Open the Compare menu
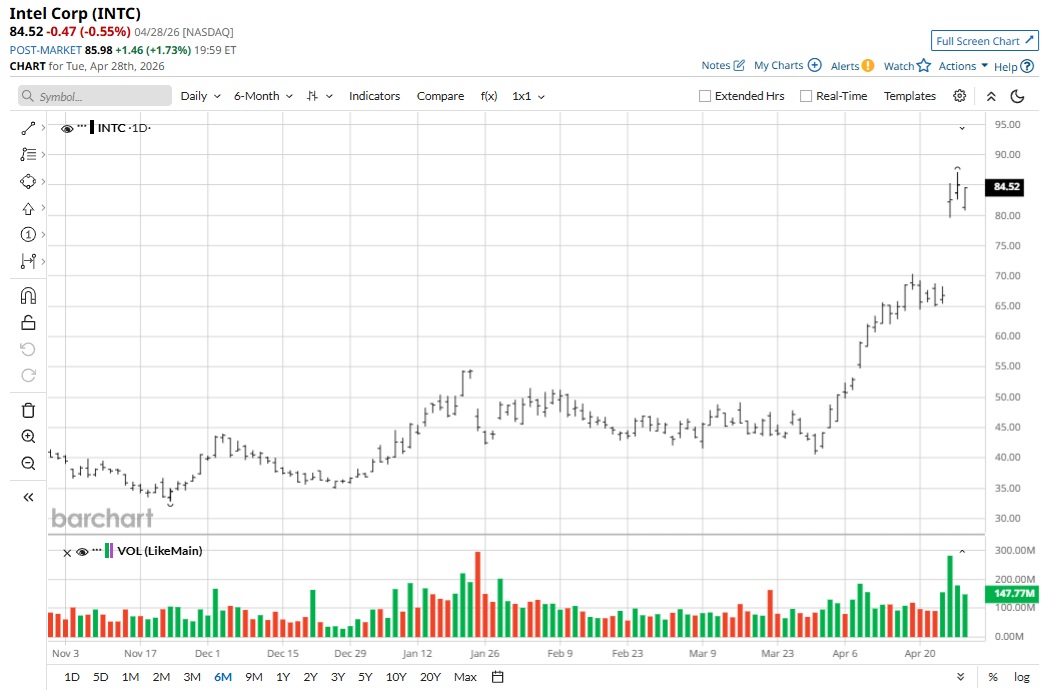Screen dimensions: 1059x697 pos(440,96)
